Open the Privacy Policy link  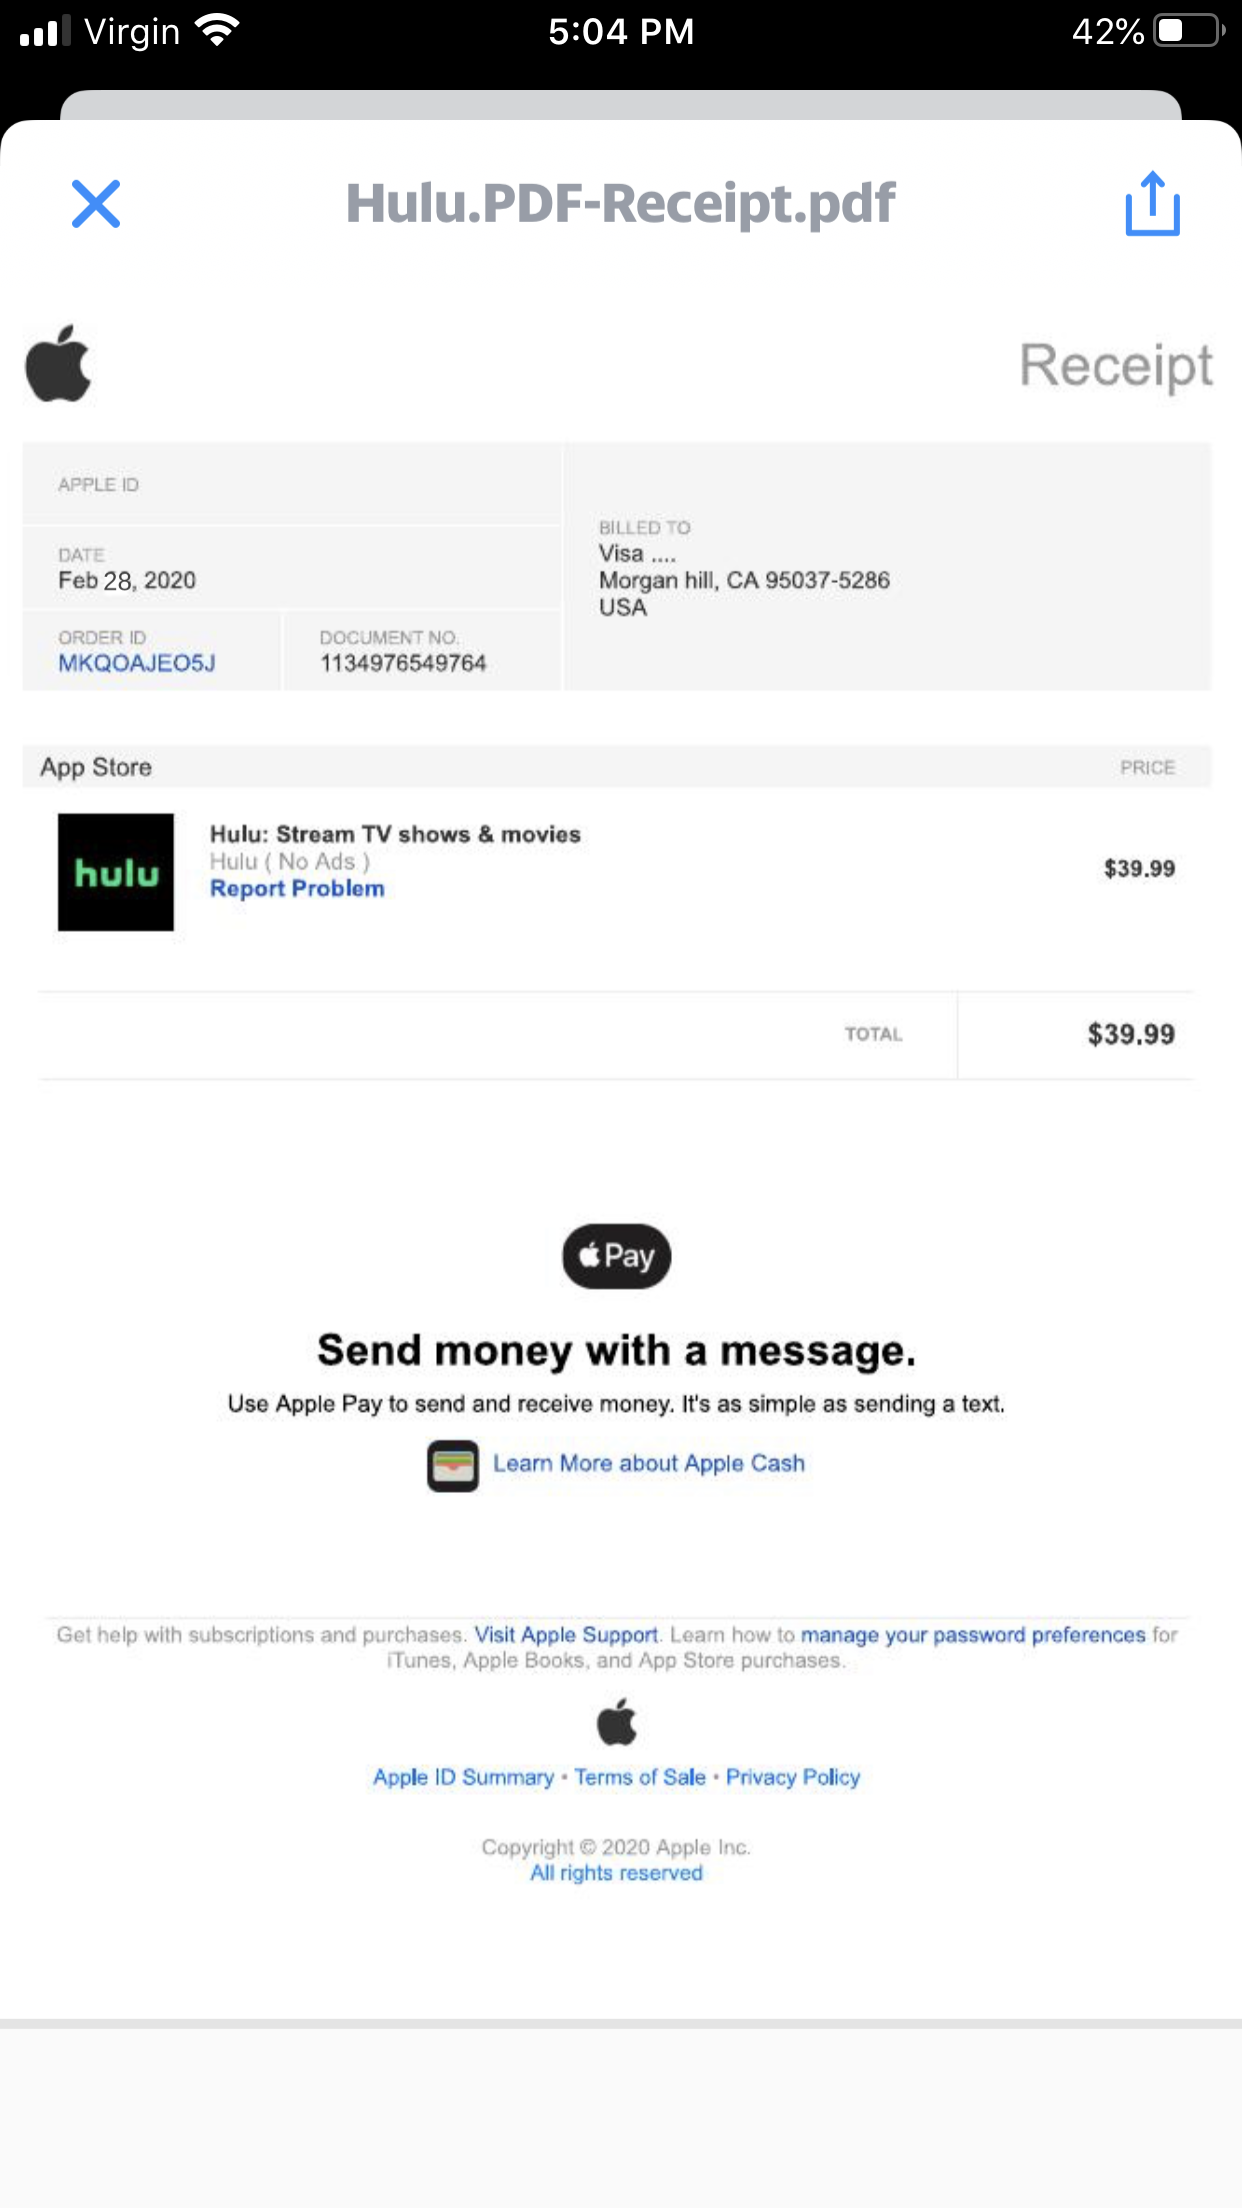click(793, 1777)
